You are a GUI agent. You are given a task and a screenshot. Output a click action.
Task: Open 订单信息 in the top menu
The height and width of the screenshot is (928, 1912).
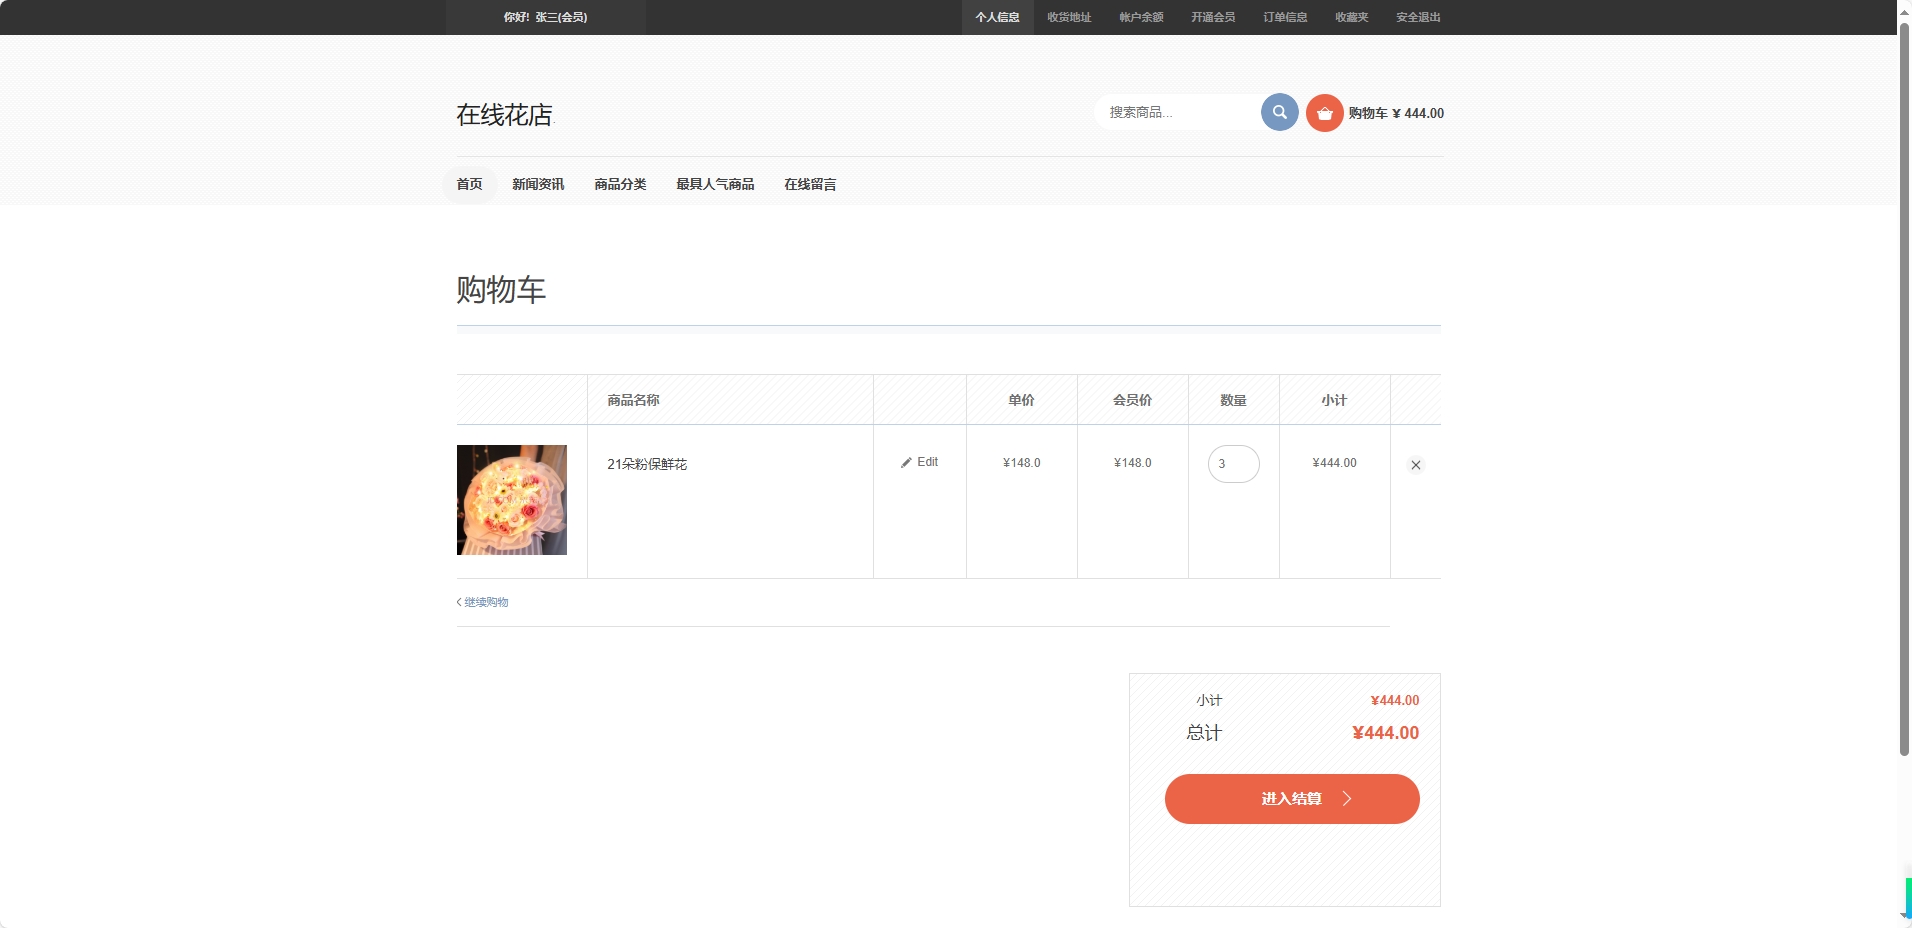point(1283,16)
